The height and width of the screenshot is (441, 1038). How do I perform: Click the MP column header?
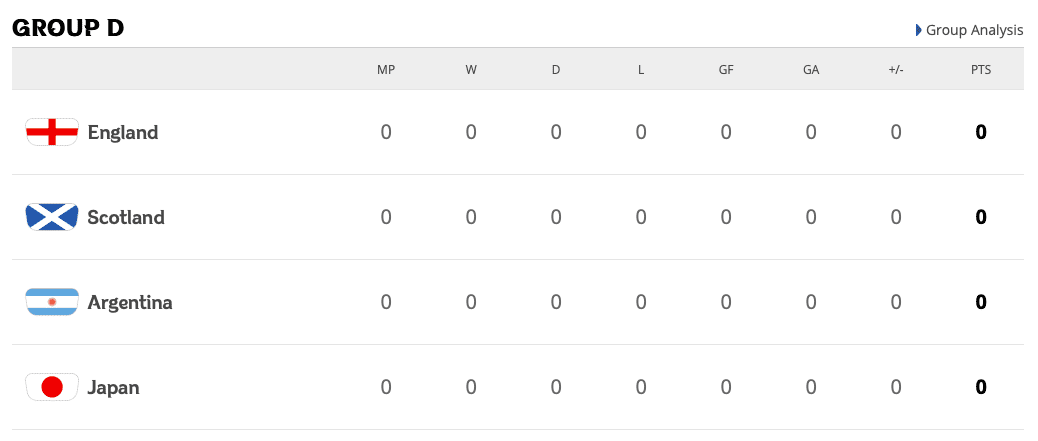click(386, 70)
